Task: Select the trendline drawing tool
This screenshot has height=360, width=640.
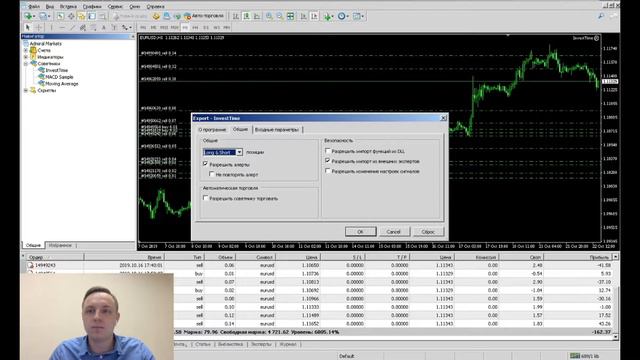Action: 73,27
